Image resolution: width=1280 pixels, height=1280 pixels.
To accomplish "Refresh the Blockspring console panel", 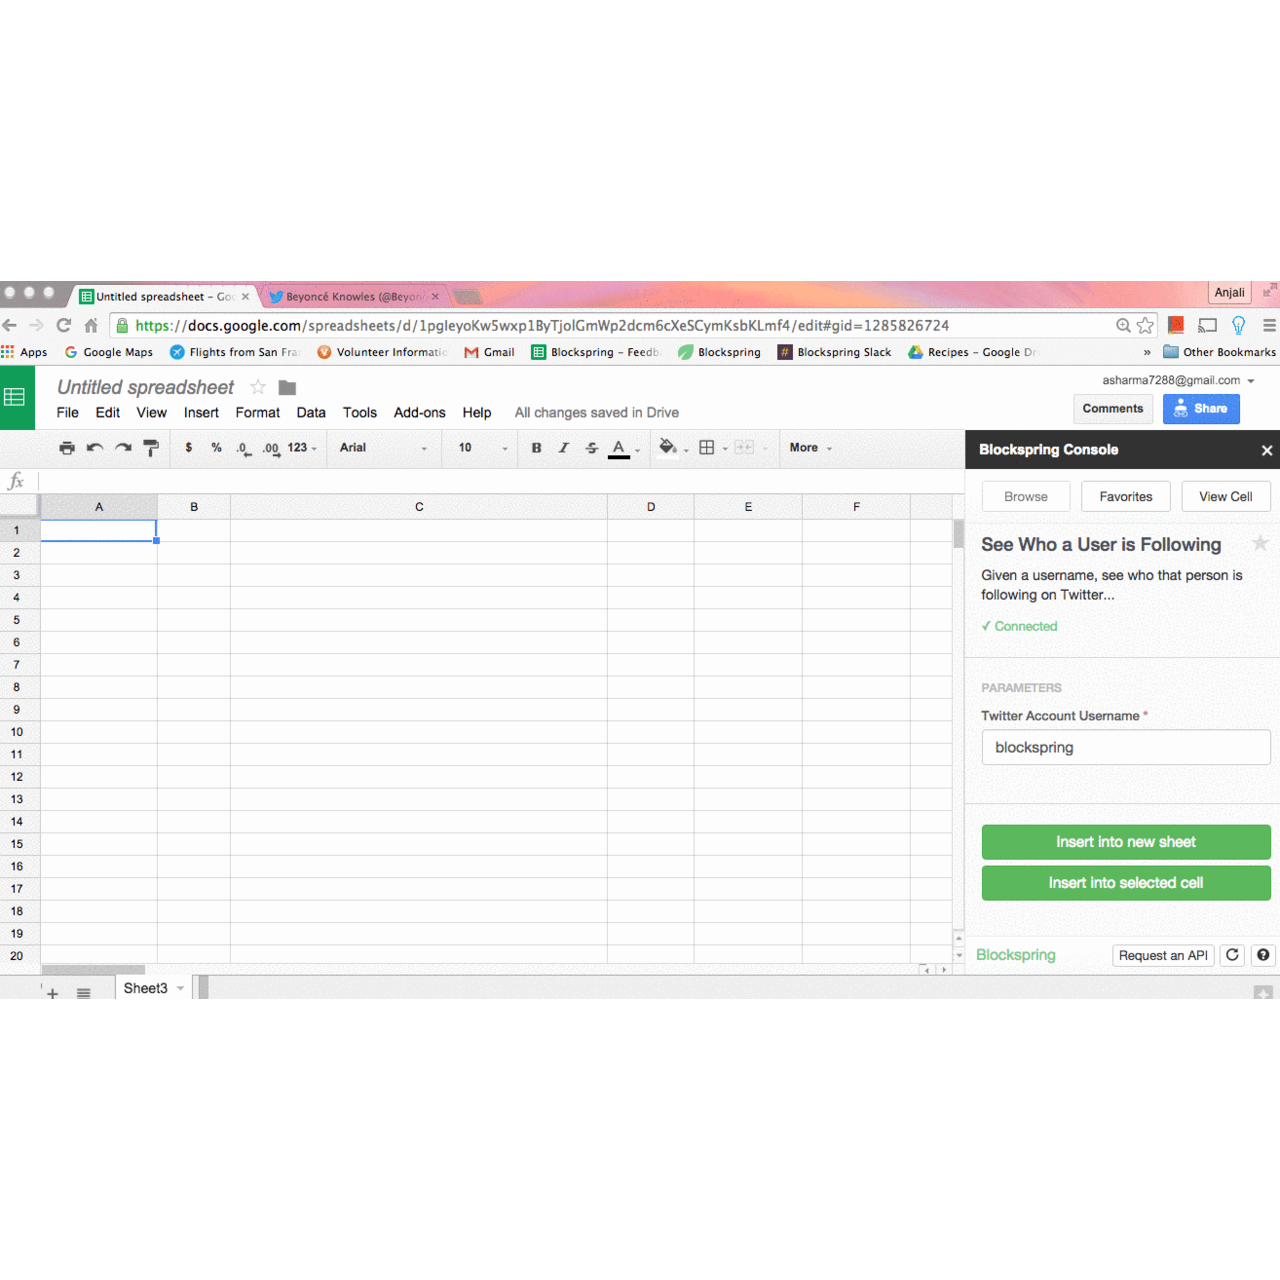I will tap(1232, 955).
